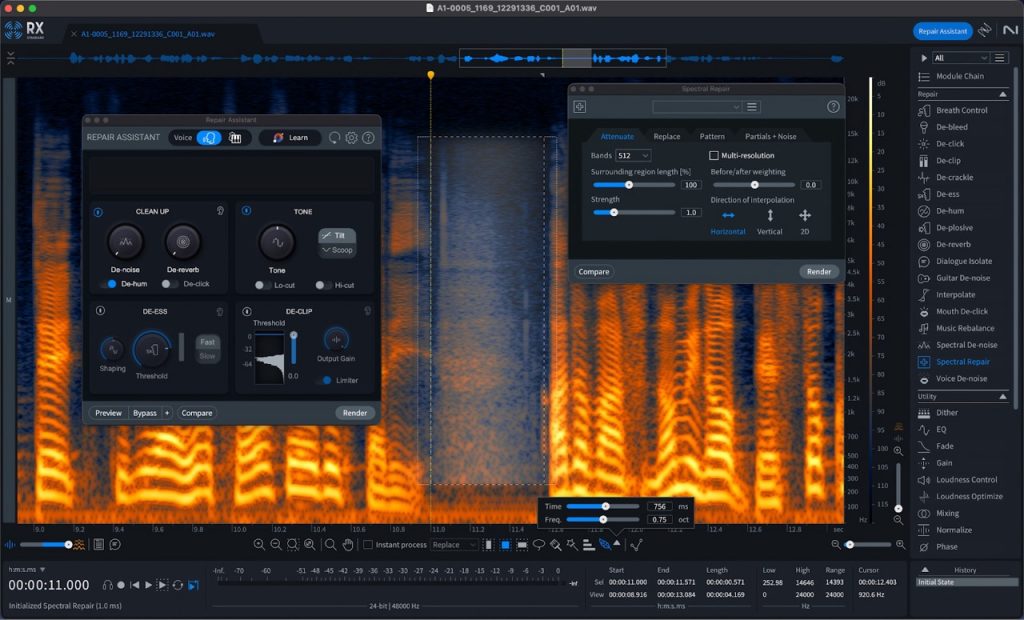
Task: Enable the Multi-resolution checkbox
Action: pos(714,156)
